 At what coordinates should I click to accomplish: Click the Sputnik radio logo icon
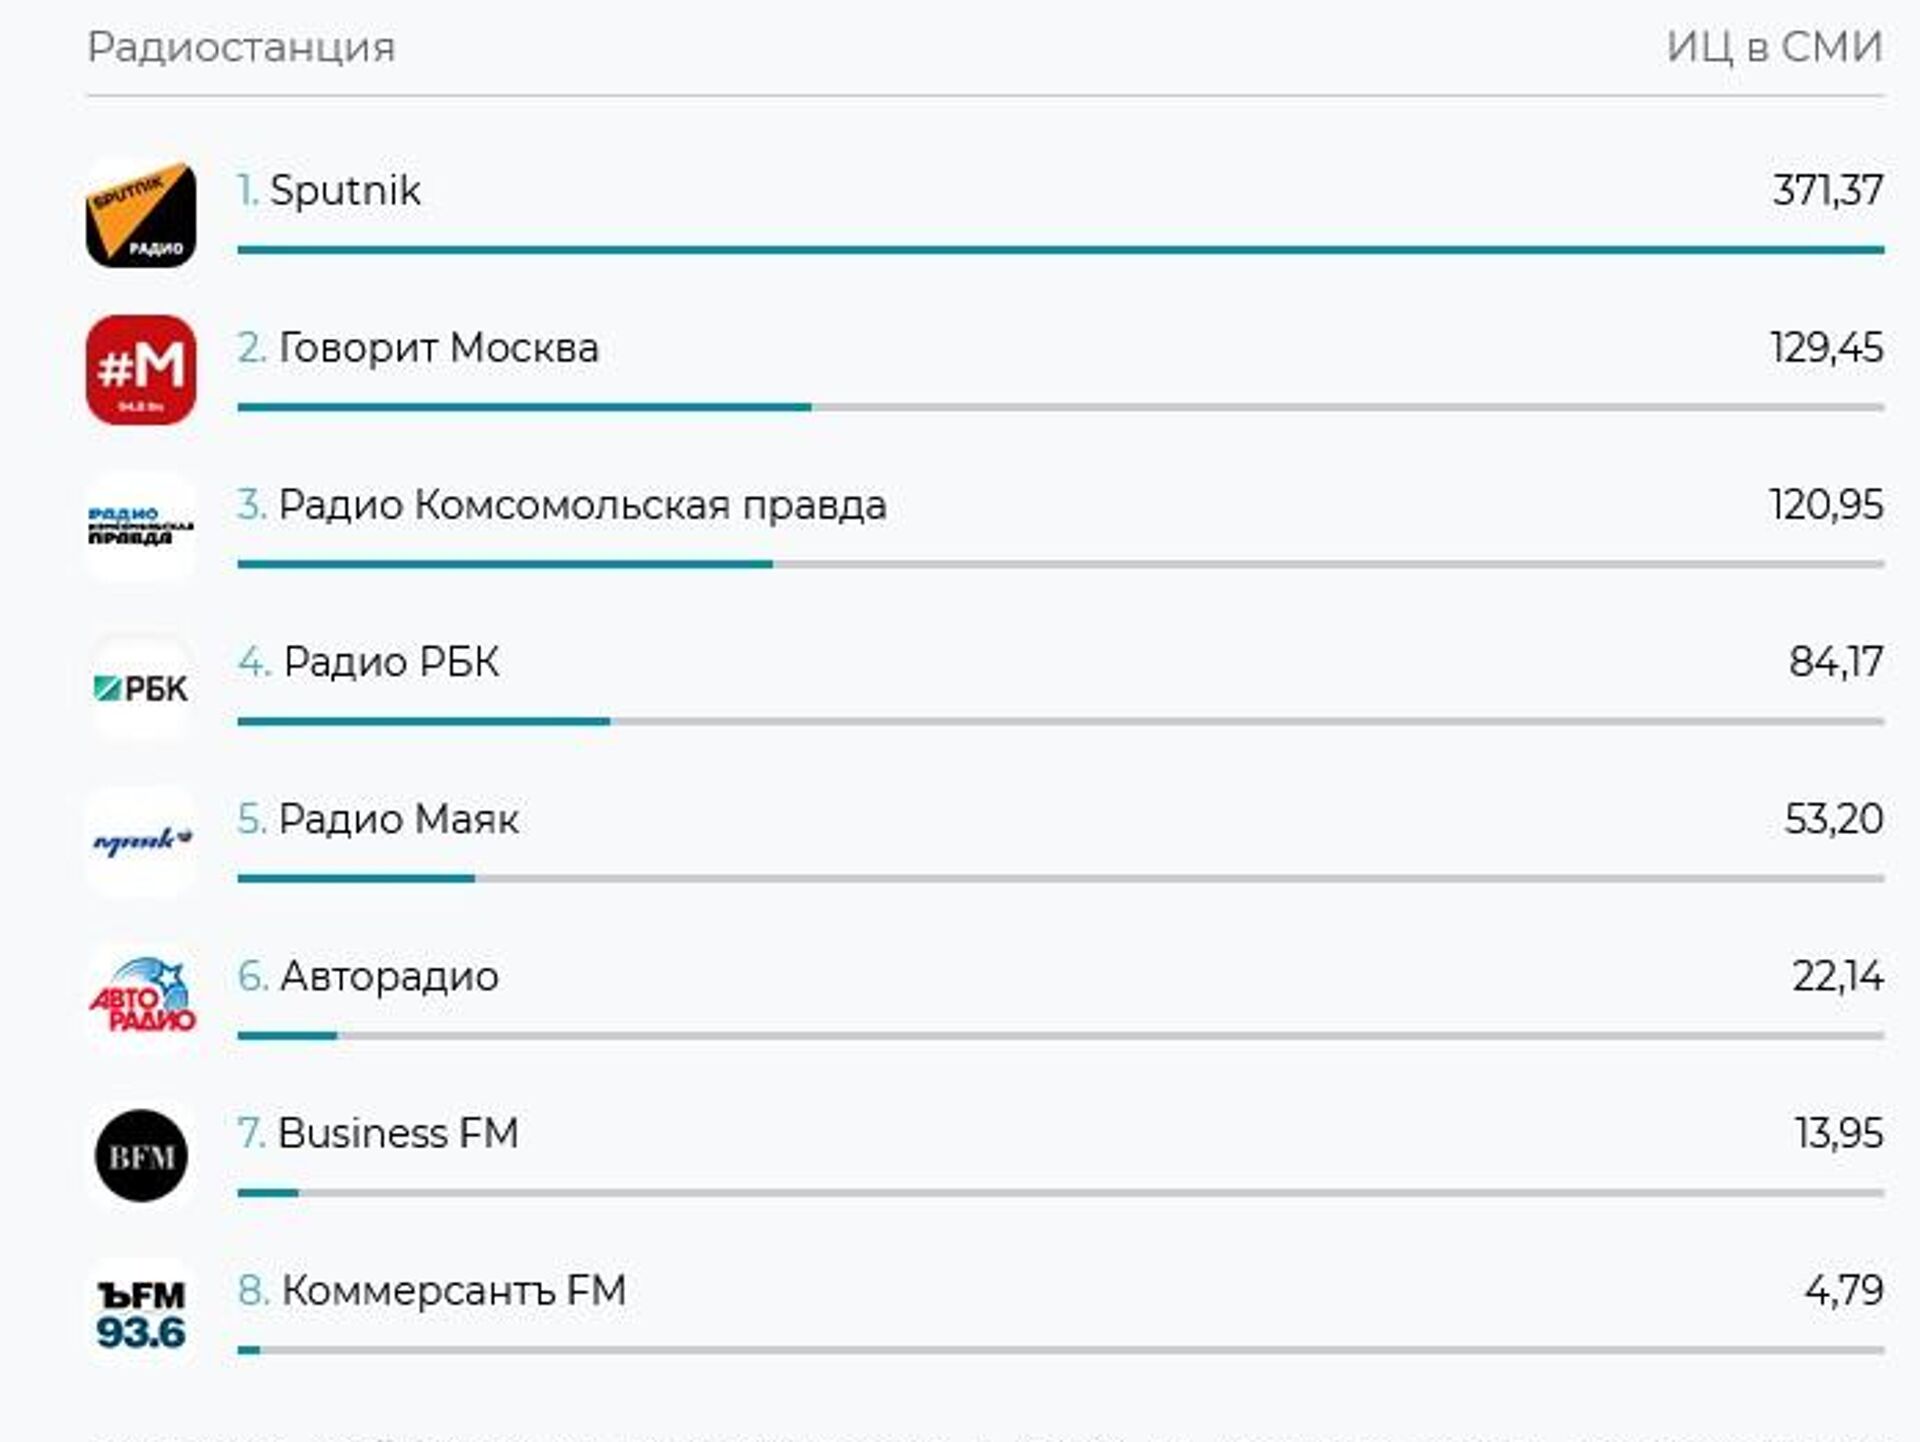point(141,213)
